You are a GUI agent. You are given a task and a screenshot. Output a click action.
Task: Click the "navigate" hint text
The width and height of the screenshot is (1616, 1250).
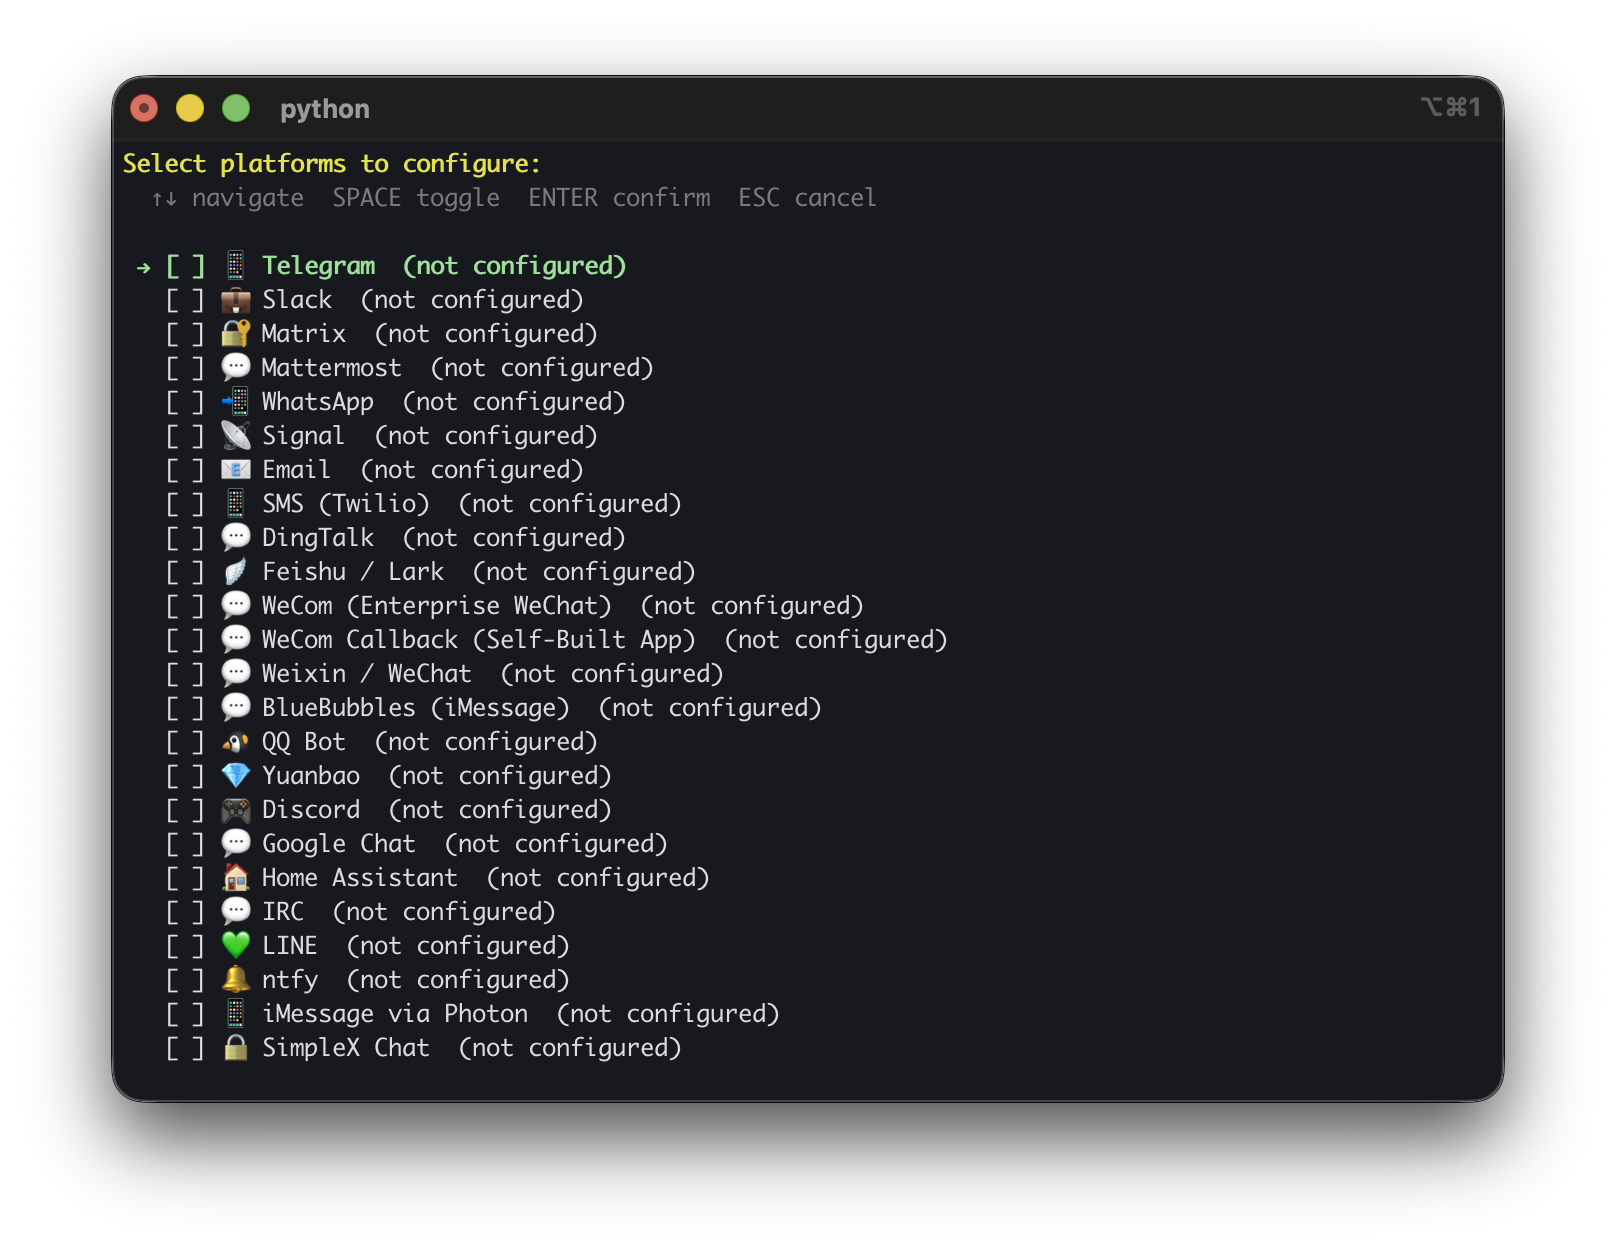248,198
